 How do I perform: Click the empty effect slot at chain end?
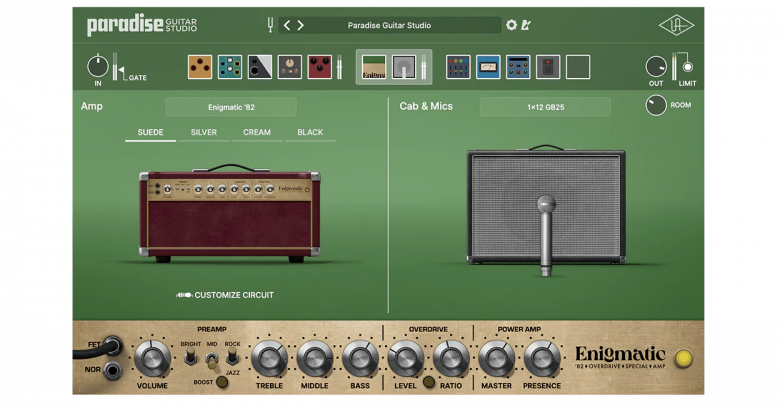pyautogui.click(x=578, y=67)
